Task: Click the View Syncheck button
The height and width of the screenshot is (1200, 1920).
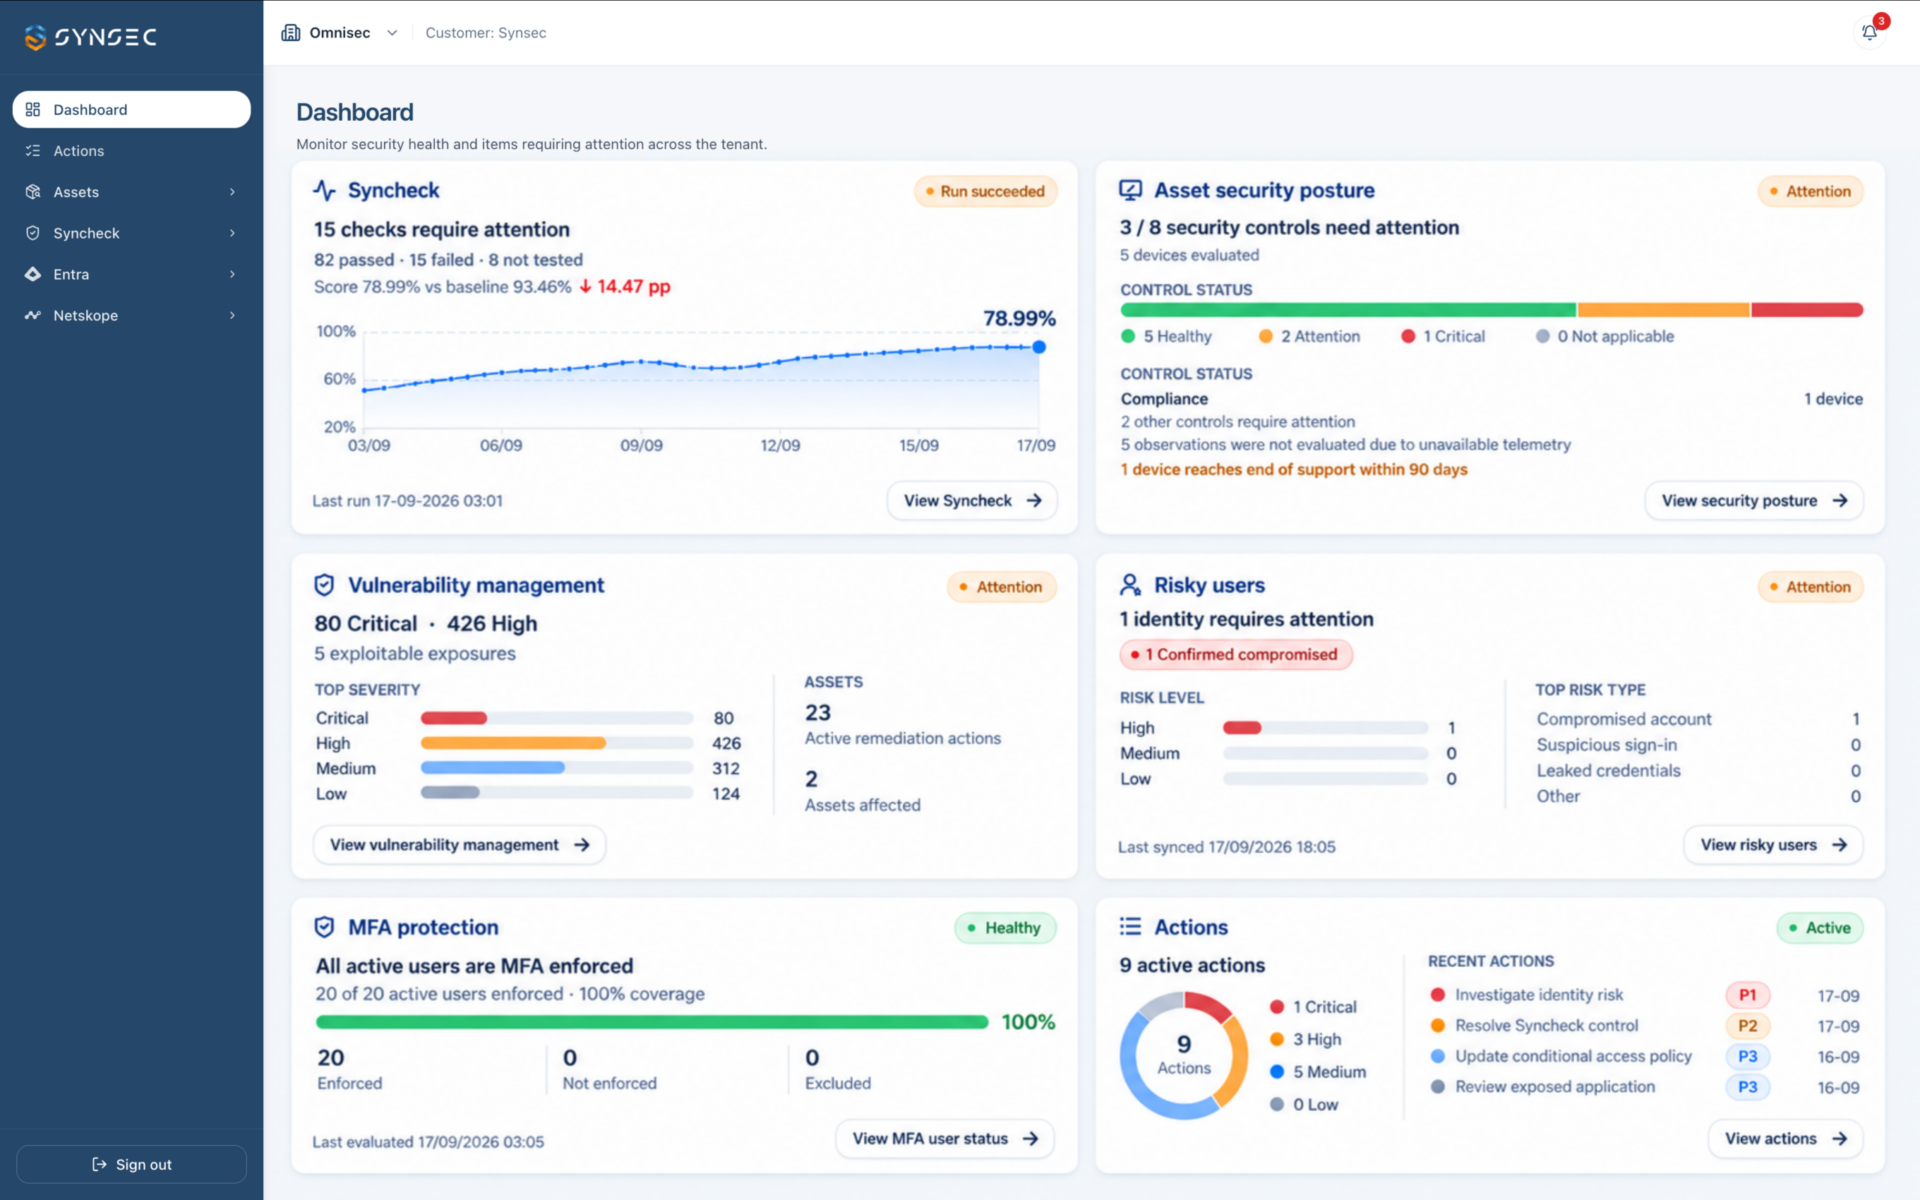Action: pyautogui.click(x=972, y=501)
